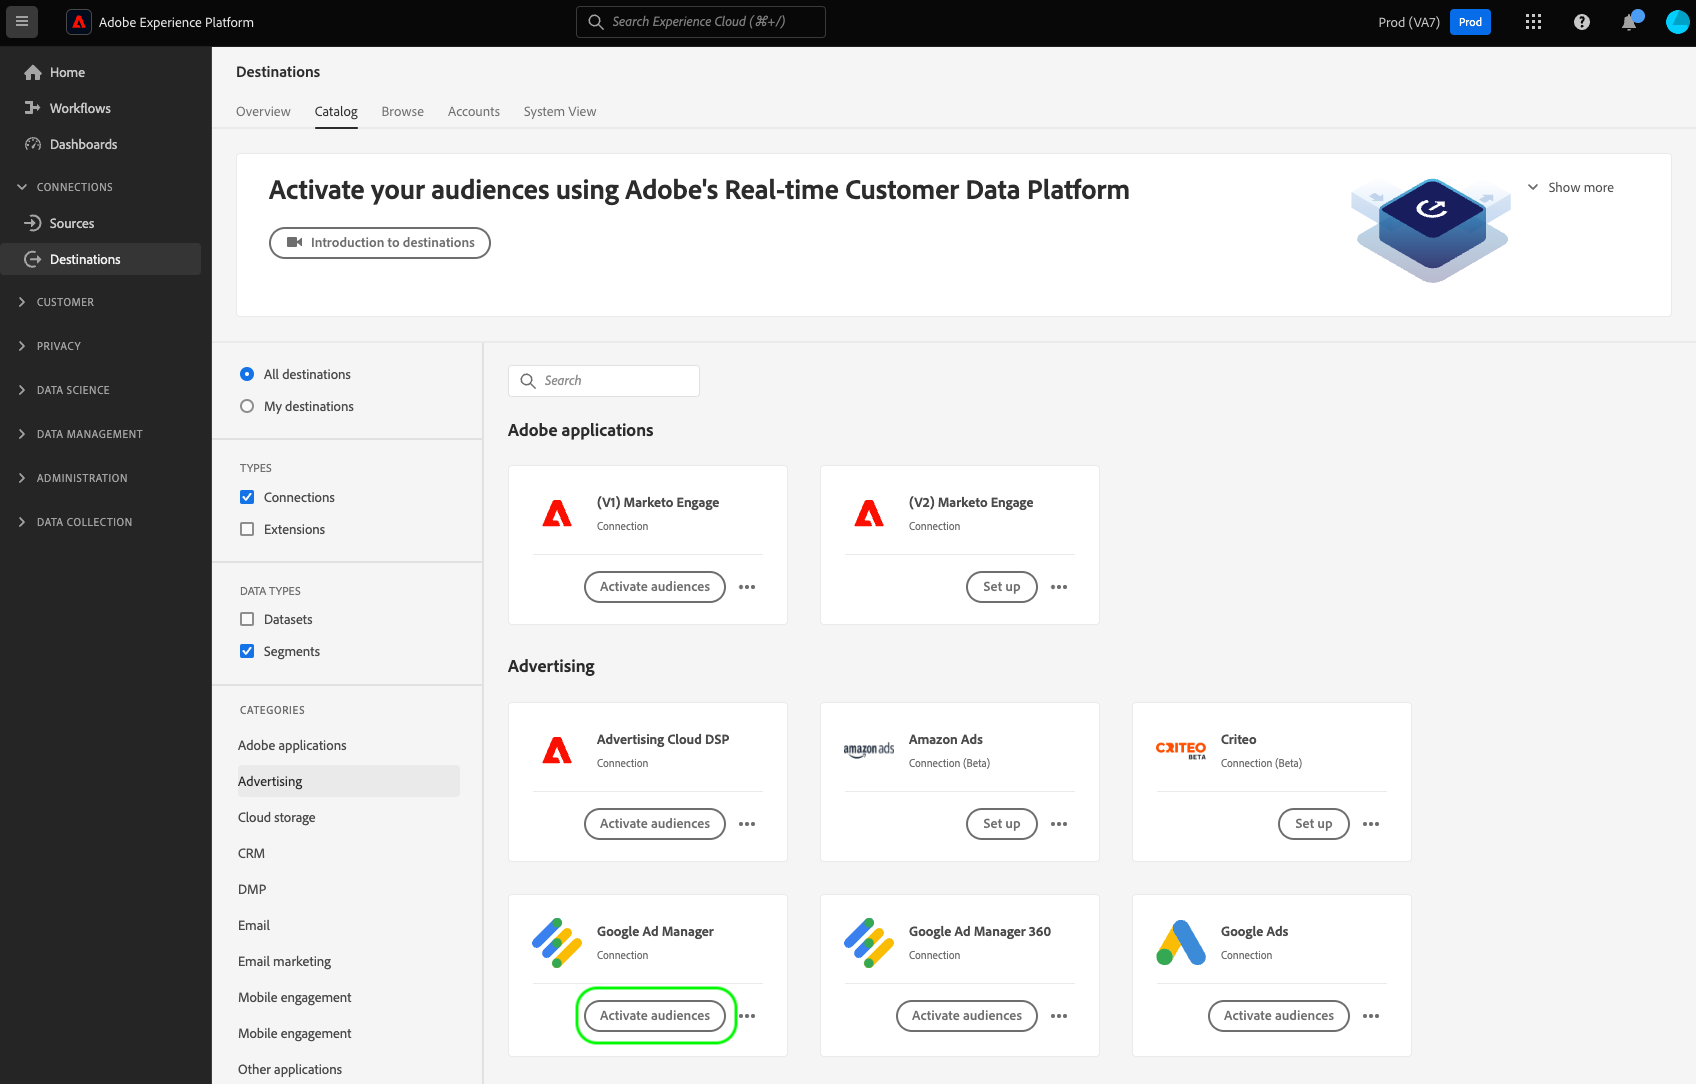Viewport: 1696px width, 1084px height.
Task: Click the Destinations icon in sidebar
Action: tap(33, 259)
